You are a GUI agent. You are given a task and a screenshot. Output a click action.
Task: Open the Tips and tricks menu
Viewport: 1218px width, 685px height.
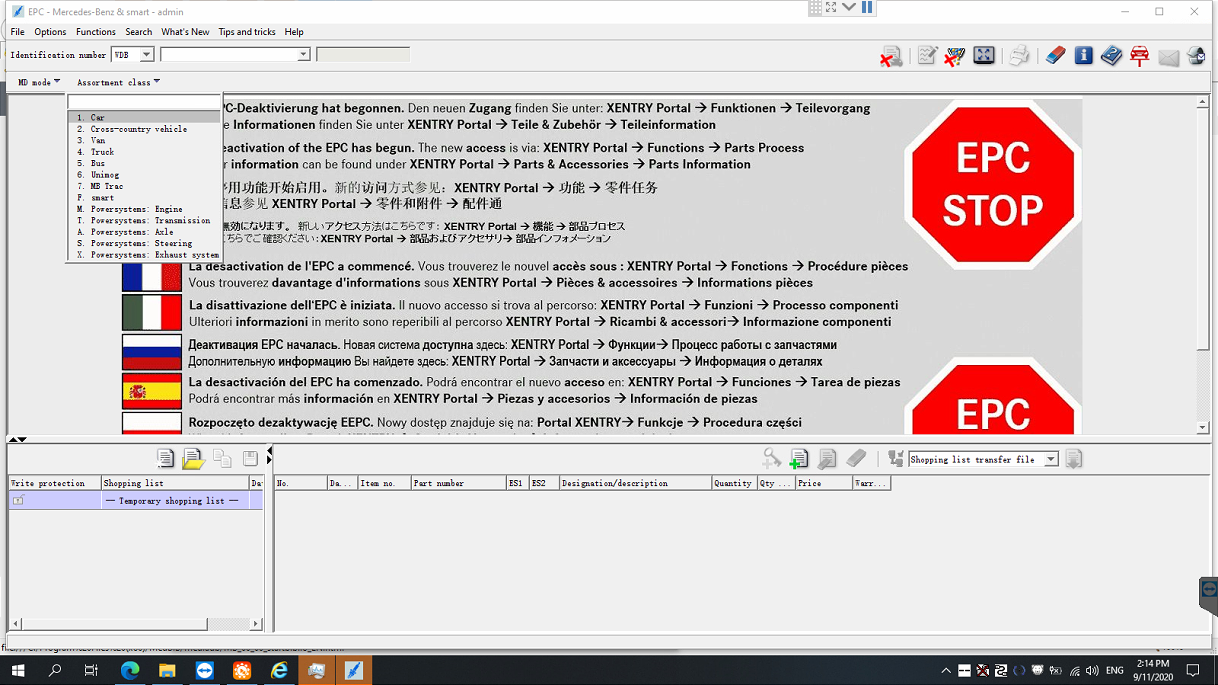pyautogui.click(x=247, y=32)
